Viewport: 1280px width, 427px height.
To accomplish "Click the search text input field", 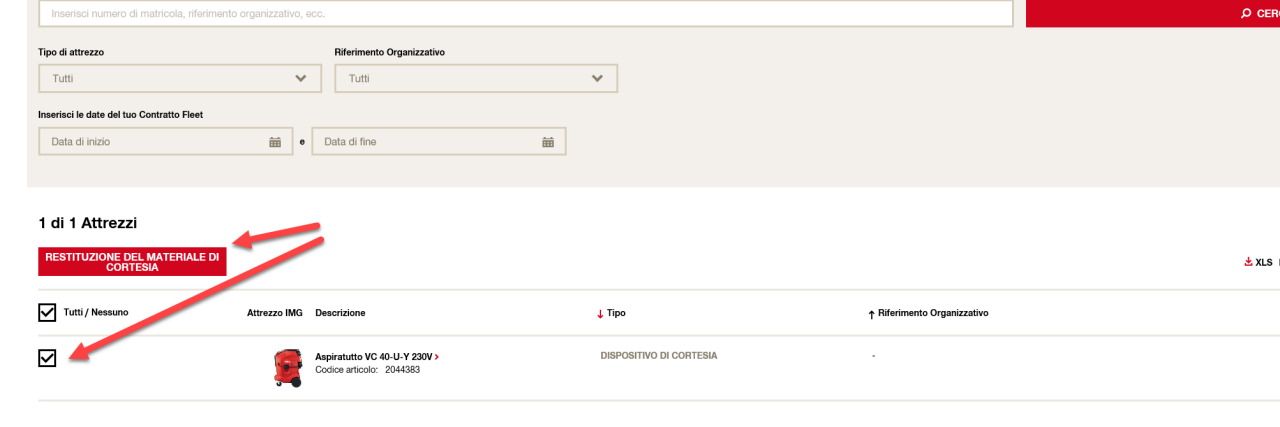I will point(526,14).
